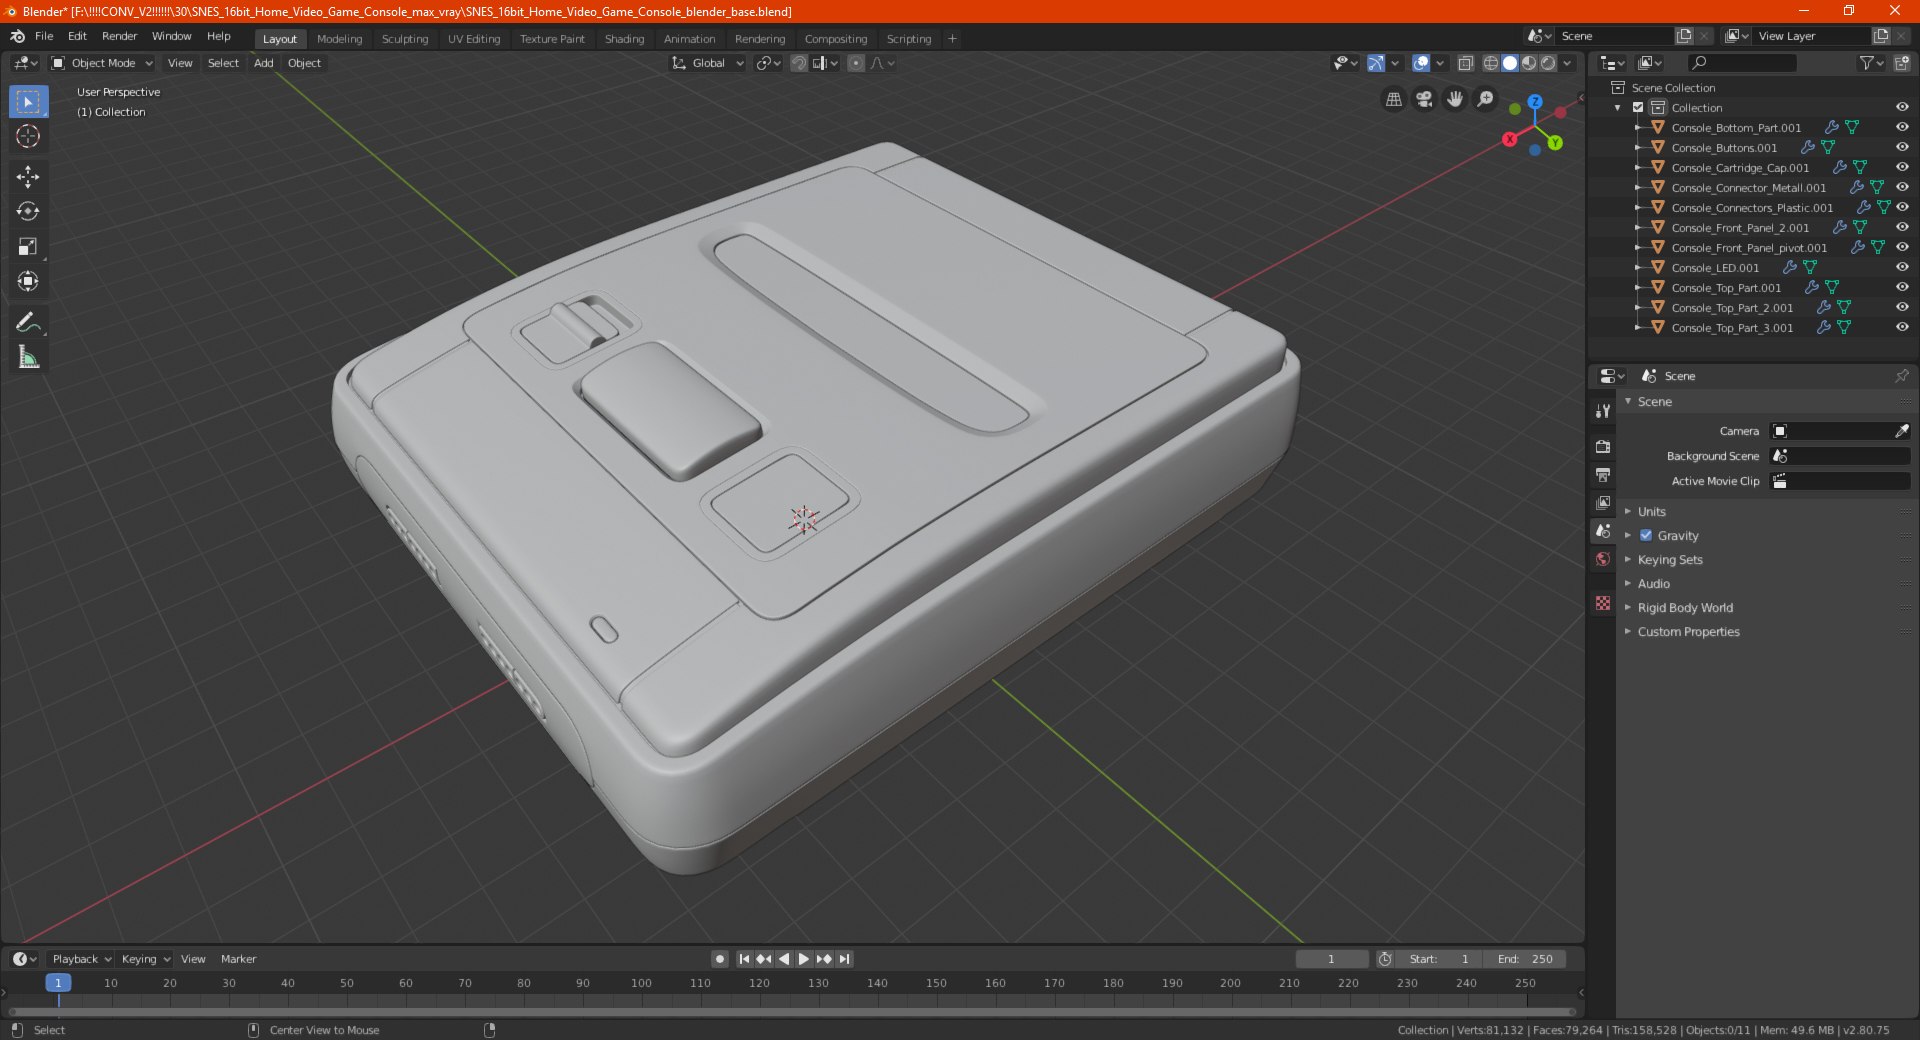Switch to wireframe viewport shading

(x=1490, y=63)
